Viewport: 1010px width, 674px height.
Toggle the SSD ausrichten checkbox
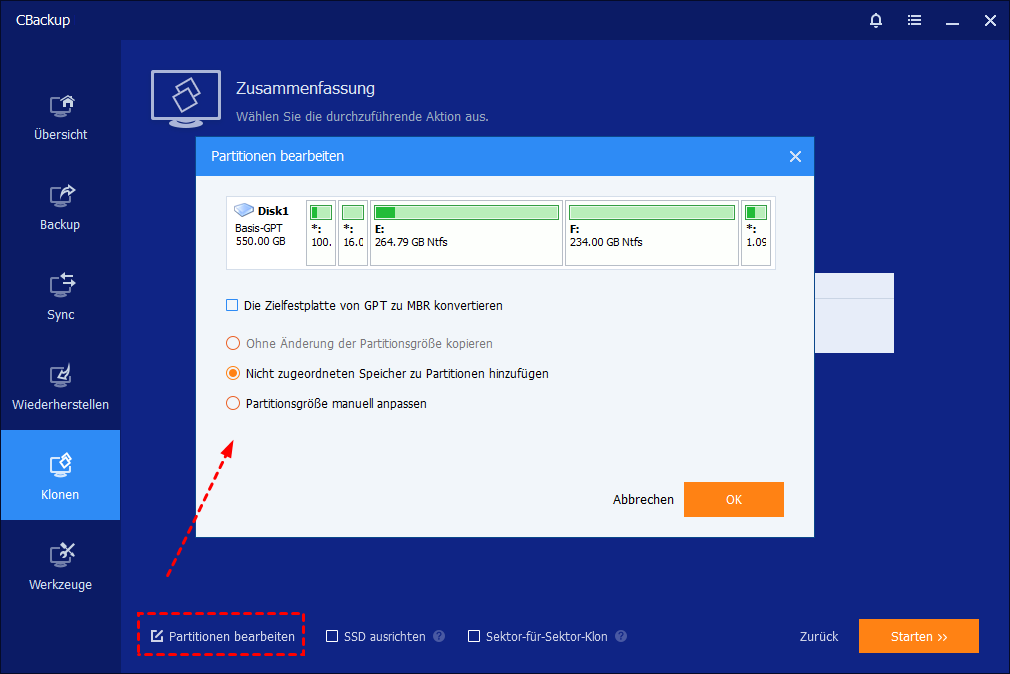333,636
